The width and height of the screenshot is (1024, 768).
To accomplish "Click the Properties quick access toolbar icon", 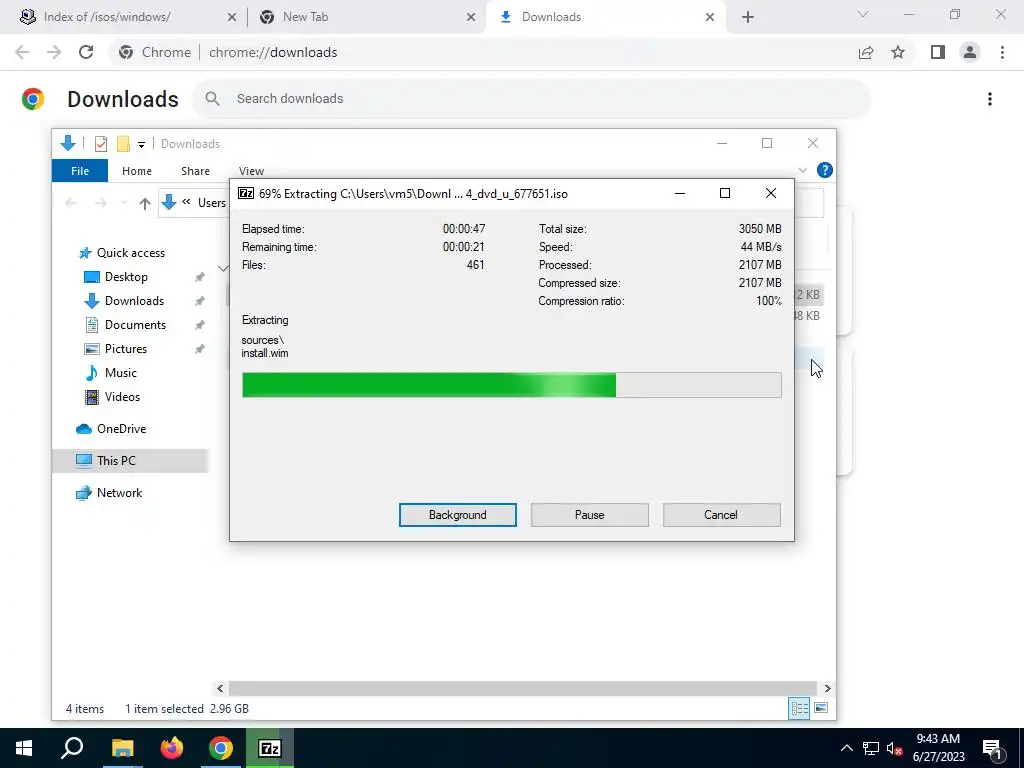I will click(101, 144).
